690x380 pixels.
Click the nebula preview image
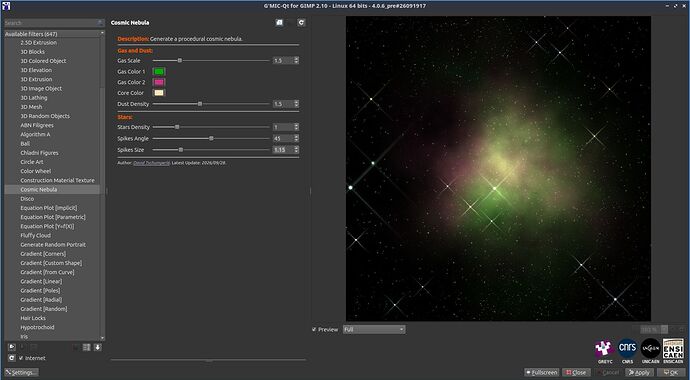coord(498,169)
